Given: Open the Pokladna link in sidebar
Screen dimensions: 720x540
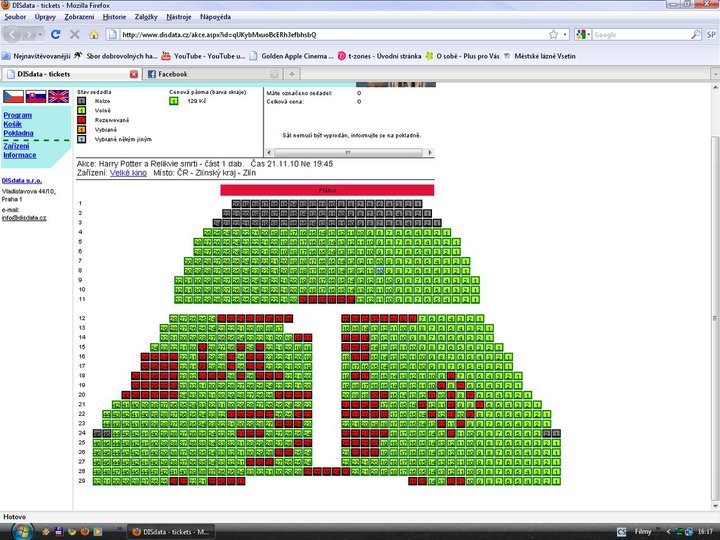Looking at the screenshot, I should point(18,133).
